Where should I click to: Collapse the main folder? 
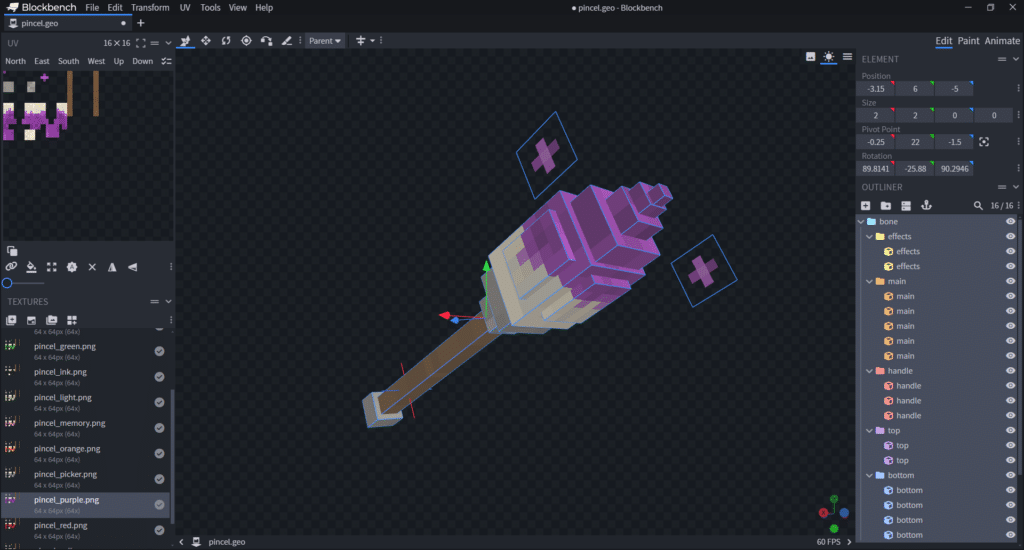pyautogui.click(x=869, y=282)
